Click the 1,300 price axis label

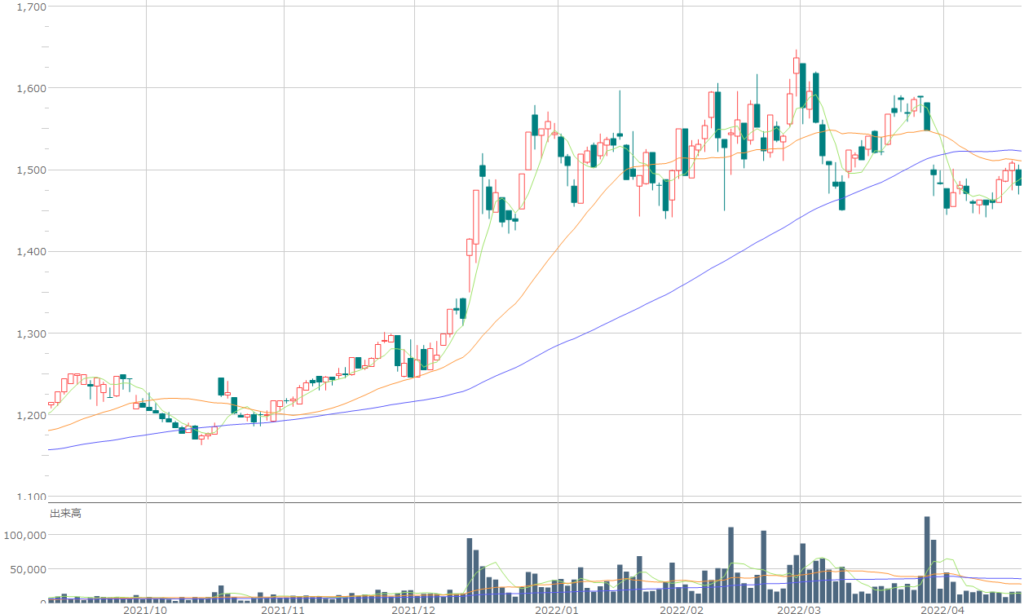[x=31, y=334]
